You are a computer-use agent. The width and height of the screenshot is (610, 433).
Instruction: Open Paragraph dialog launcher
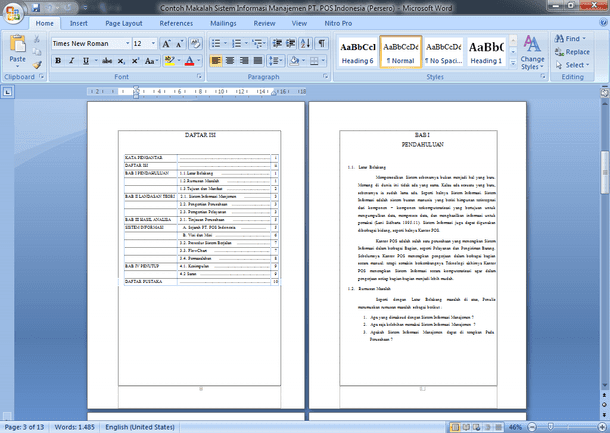coord(326,77)
